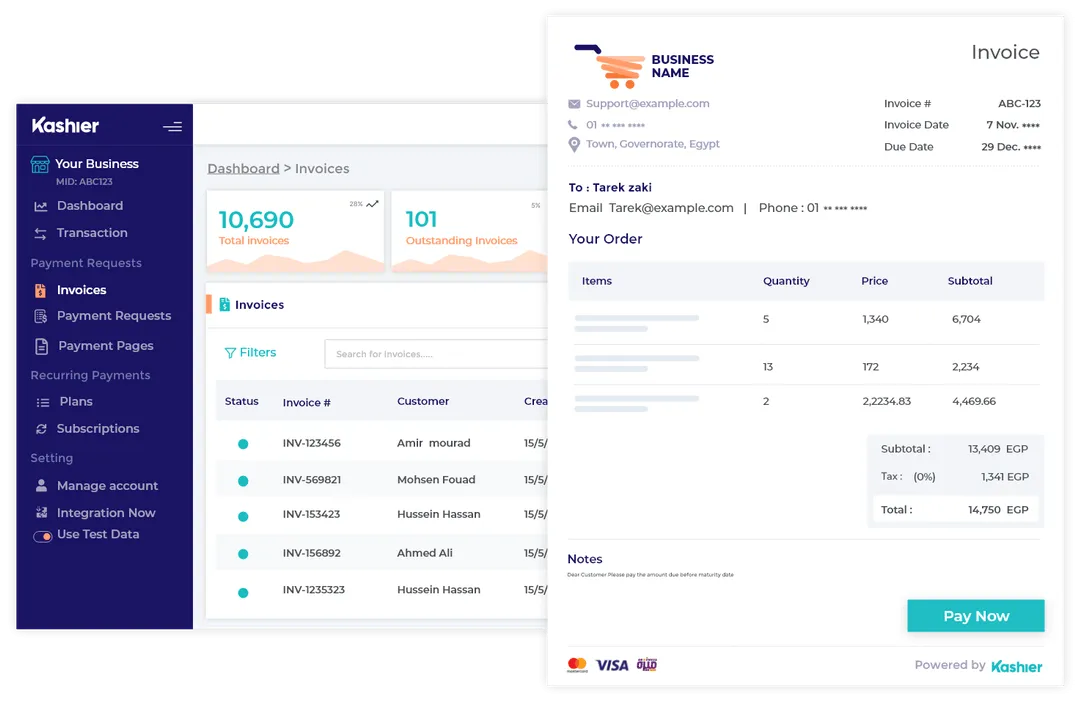Click the Support@example.com email address
The image size is (1080, 702).
point(647,103)
